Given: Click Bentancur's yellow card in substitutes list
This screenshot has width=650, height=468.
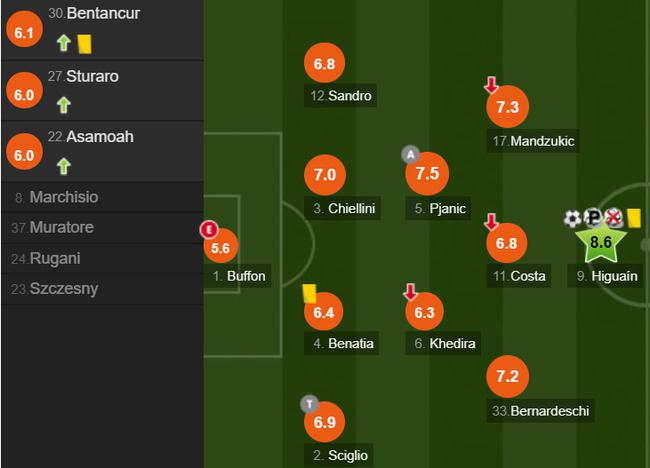Looking at the screenshot, I should [84, 43].
